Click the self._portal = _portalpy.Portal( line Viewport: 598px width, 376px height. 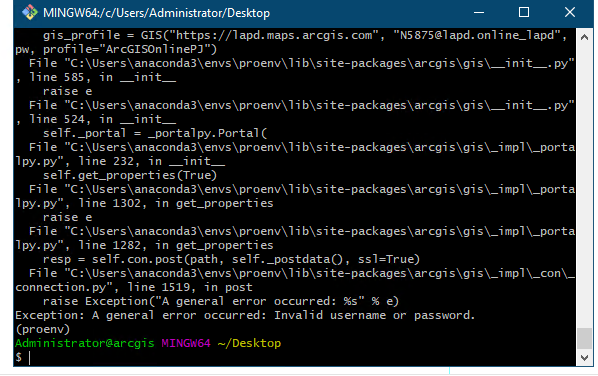pos(155,133)
